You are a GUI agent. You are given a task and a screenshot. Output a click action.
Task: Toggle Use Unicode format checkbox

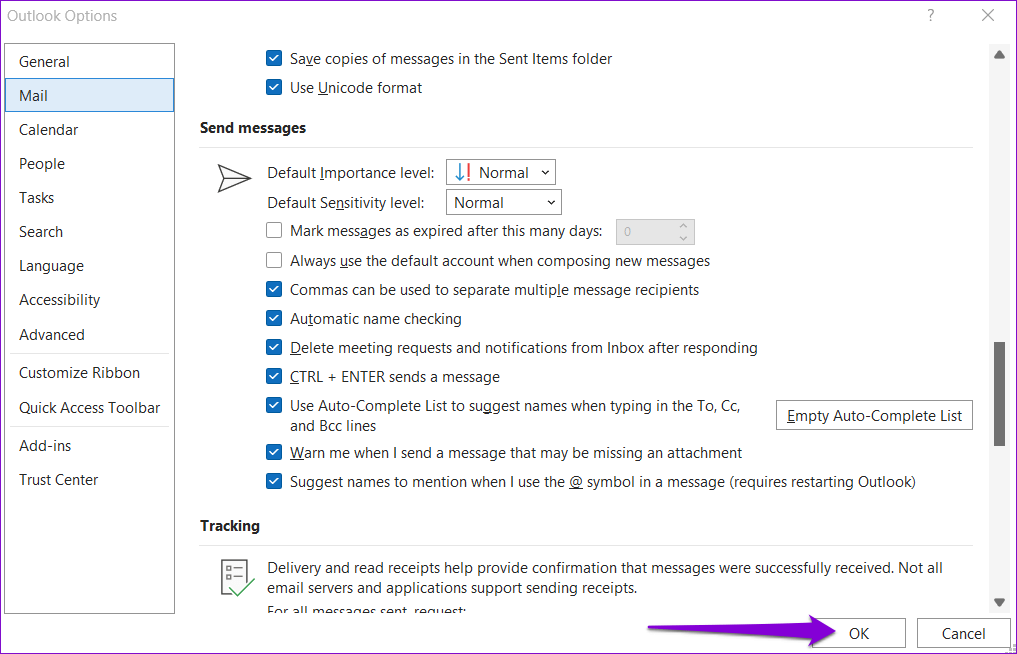tap(274, 88)
